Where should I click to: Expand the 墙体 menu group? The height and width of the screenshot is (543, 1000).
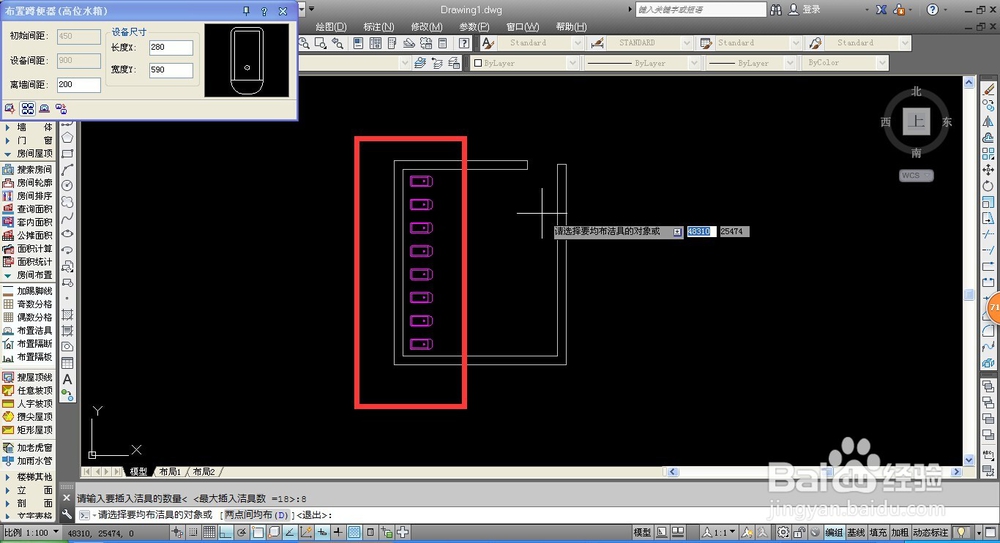tap(28, 128)
